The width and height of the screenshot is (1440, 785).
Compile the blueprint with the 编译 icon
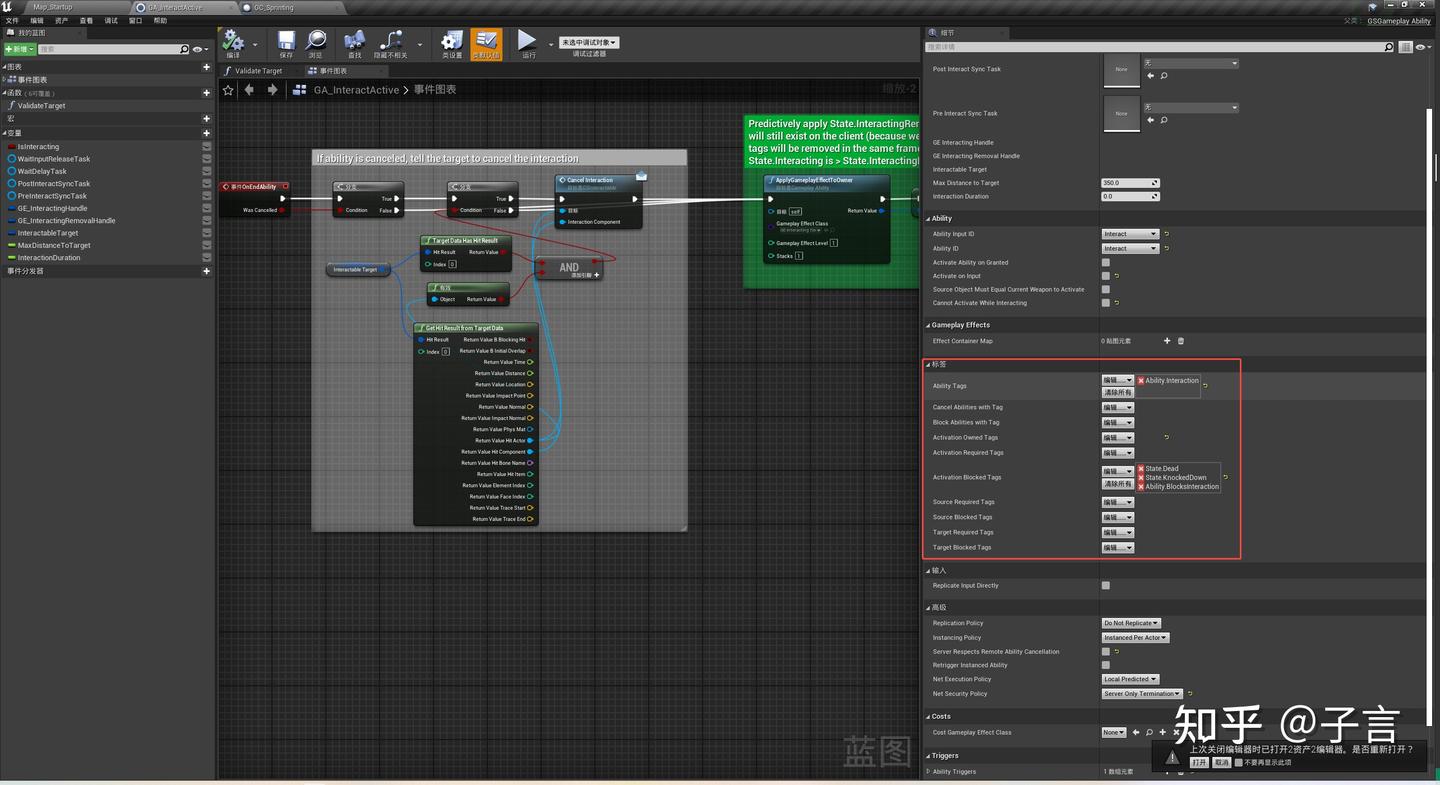pos(235,42)
